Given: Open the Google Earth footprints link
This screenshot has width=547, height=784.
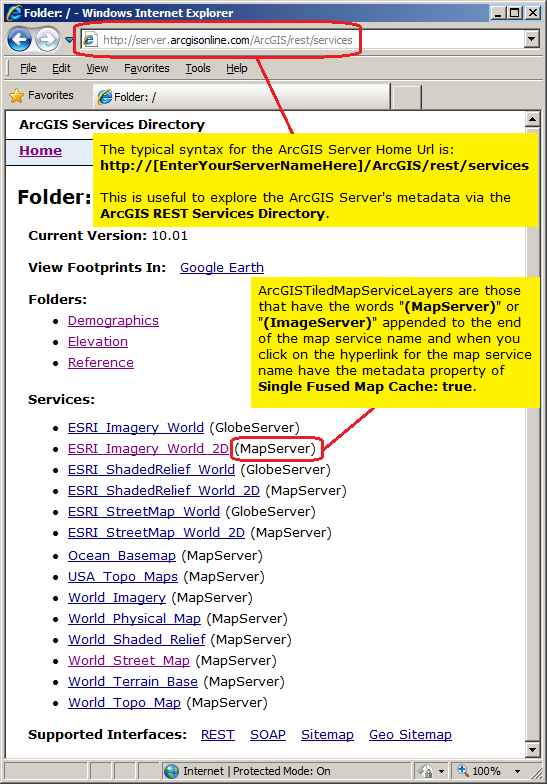Looking at the screenshot, I should [222, 268].
